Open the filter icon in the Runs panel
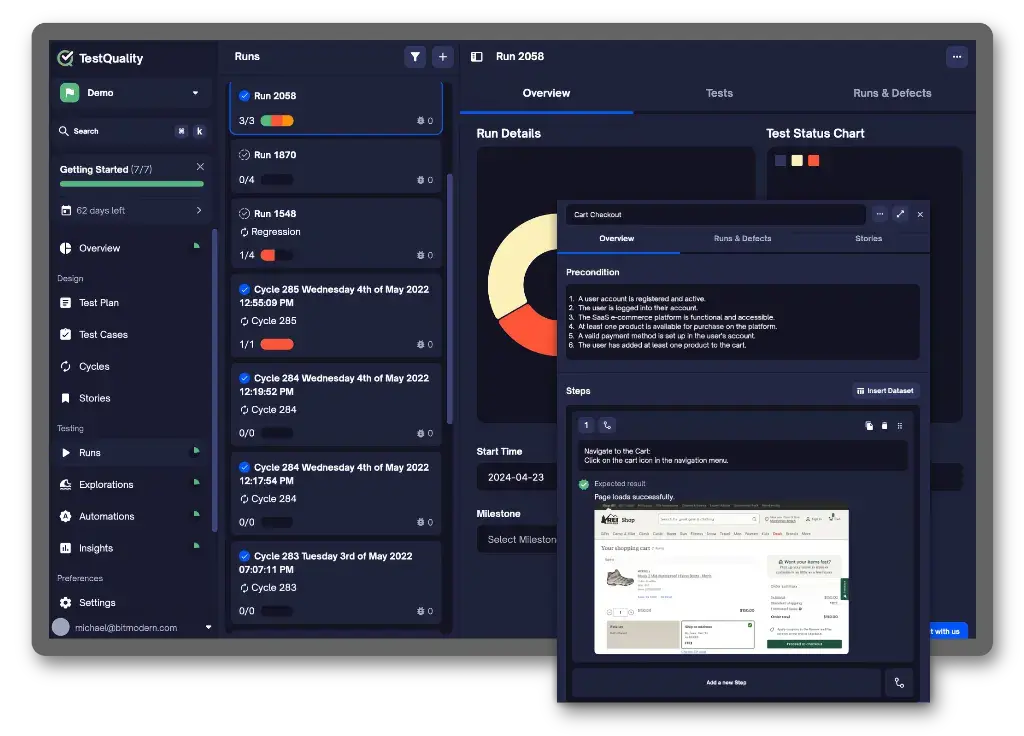This screenshot has width=1024, height=736. [415, 57]
